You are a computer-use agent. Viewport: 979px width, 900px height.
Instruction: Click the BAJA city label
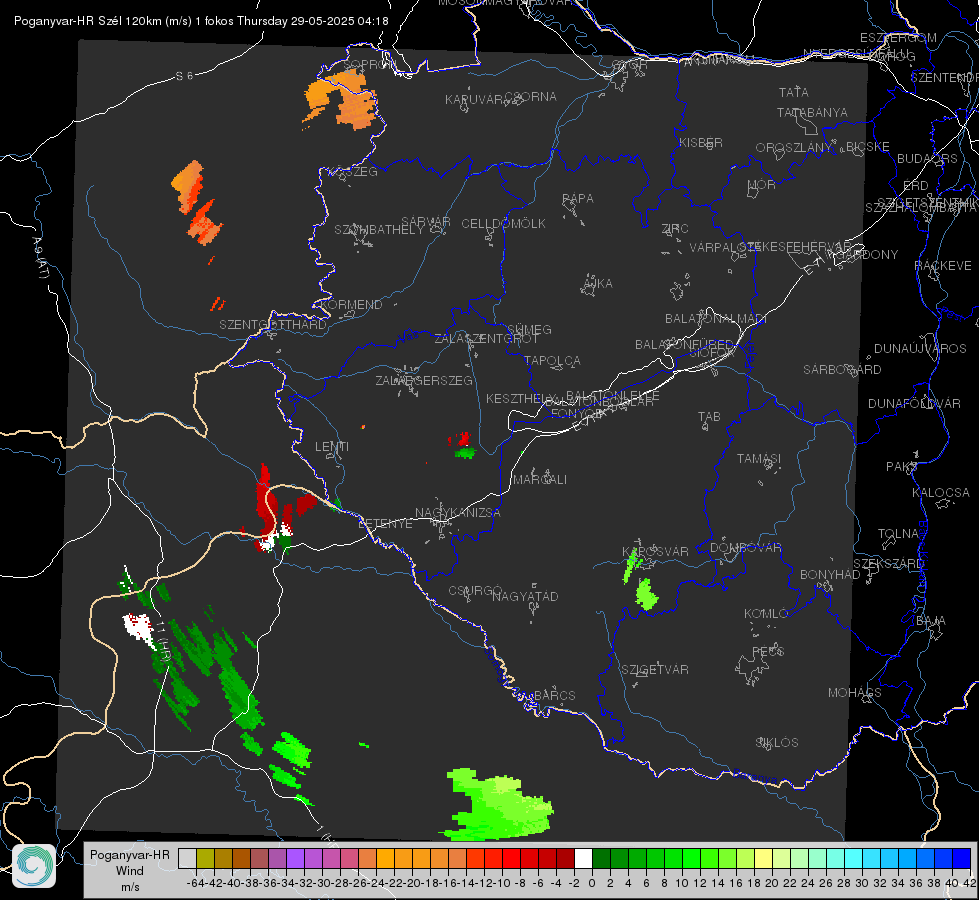(931, 621)
